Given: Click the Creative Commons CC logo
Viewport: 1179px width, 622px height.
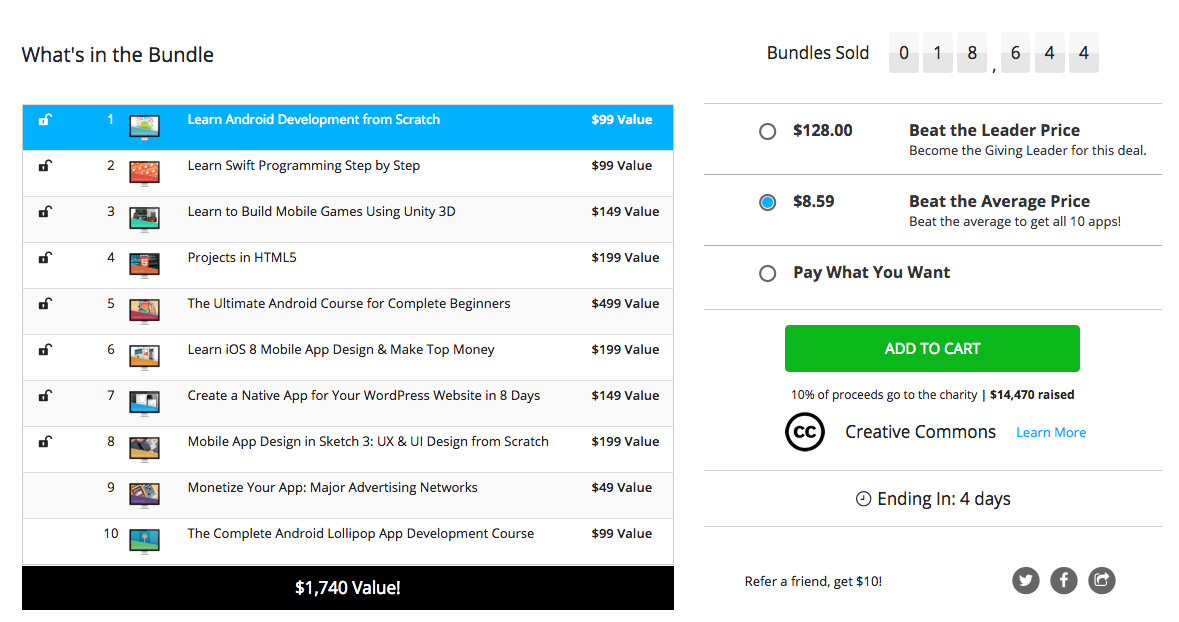Looking at the screenshot, I should 805,432.
